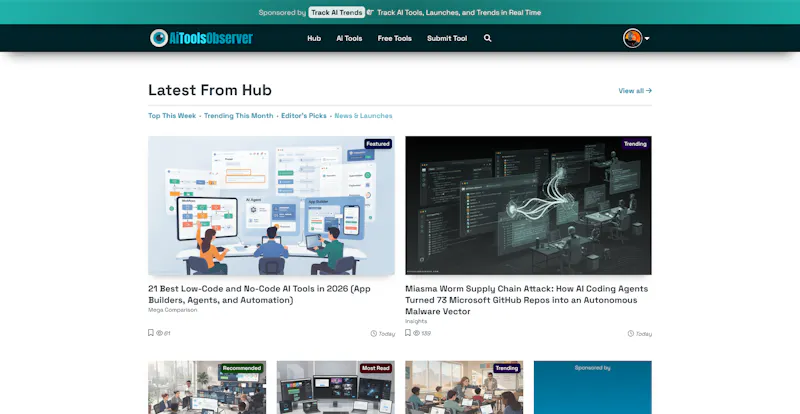Select the Top This Week tab

coord(172,116)
